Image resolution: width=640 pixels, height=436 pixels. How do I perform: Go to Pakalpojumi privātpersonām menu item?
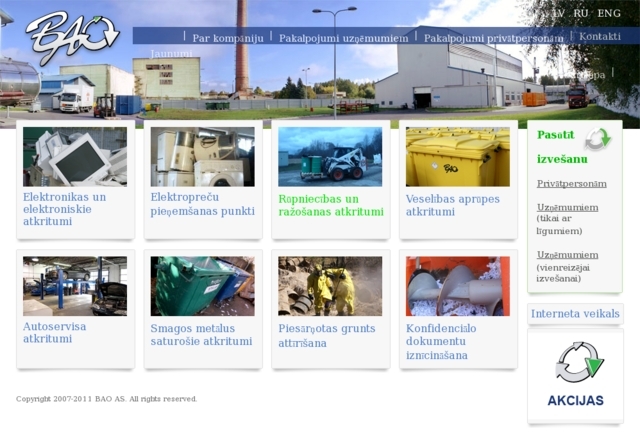[493, 37]
